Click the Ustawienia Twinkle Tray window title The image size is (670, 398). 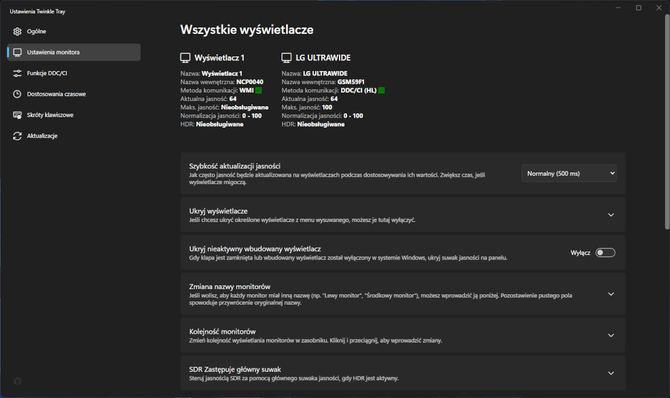(x=38, y=12)
